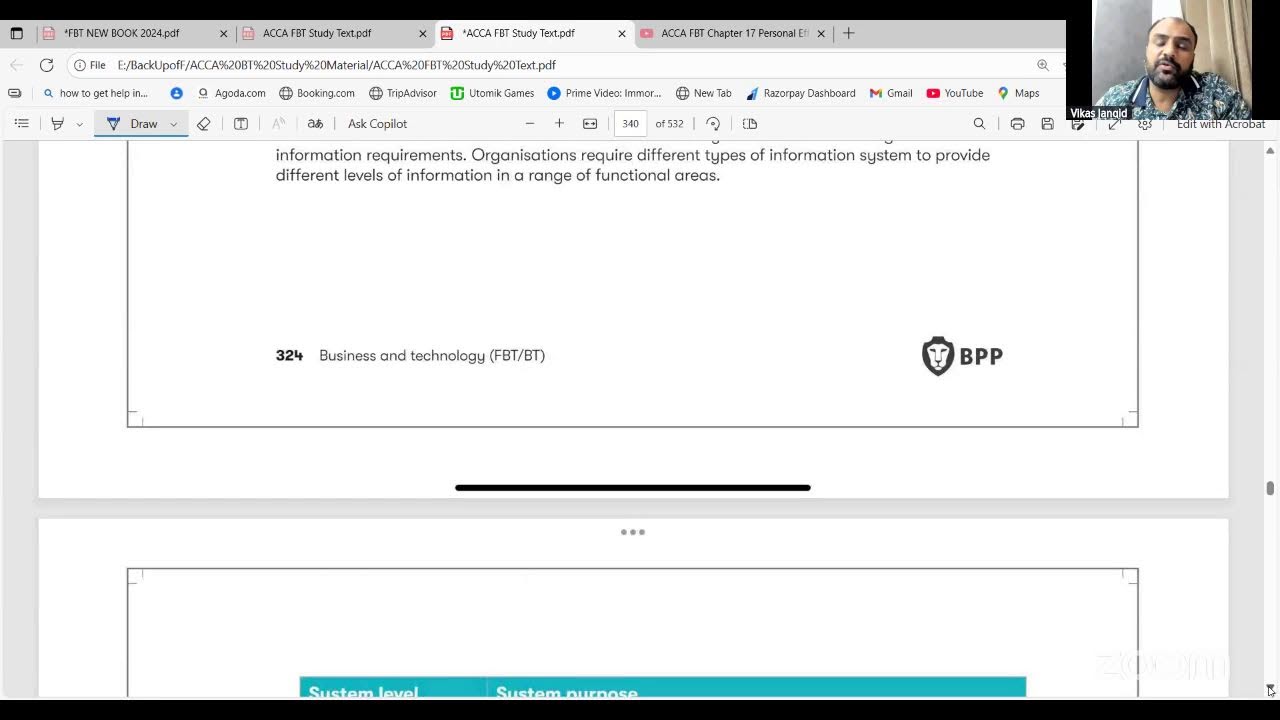Open a new browser tab

tap(849, 33)
